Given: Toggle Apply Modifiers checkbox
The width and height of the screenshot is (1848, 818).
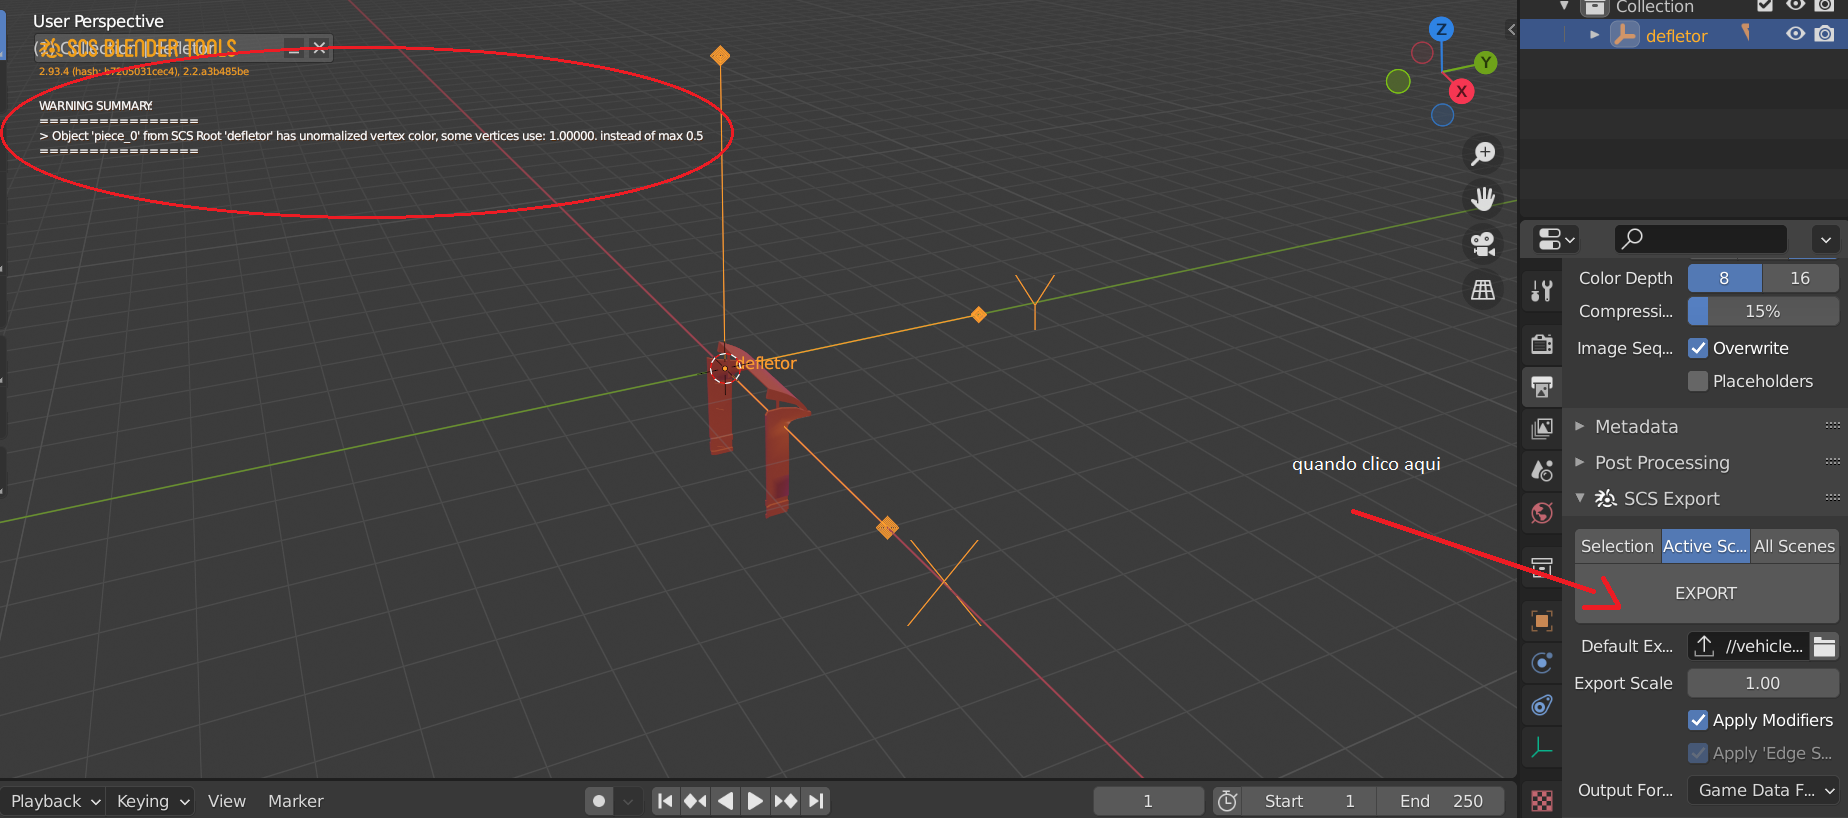Looking at the screenshot, I should 1698,720.
